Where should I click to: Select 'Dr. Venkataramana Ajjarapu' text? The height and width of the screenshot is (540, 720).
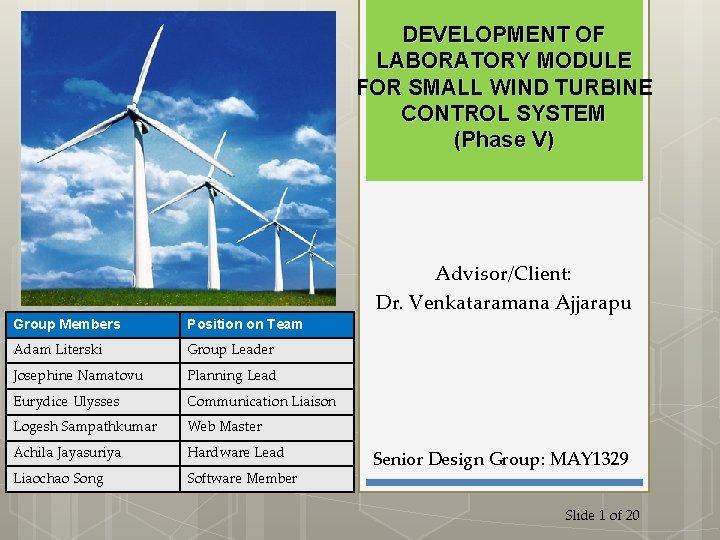pos(504,303)
